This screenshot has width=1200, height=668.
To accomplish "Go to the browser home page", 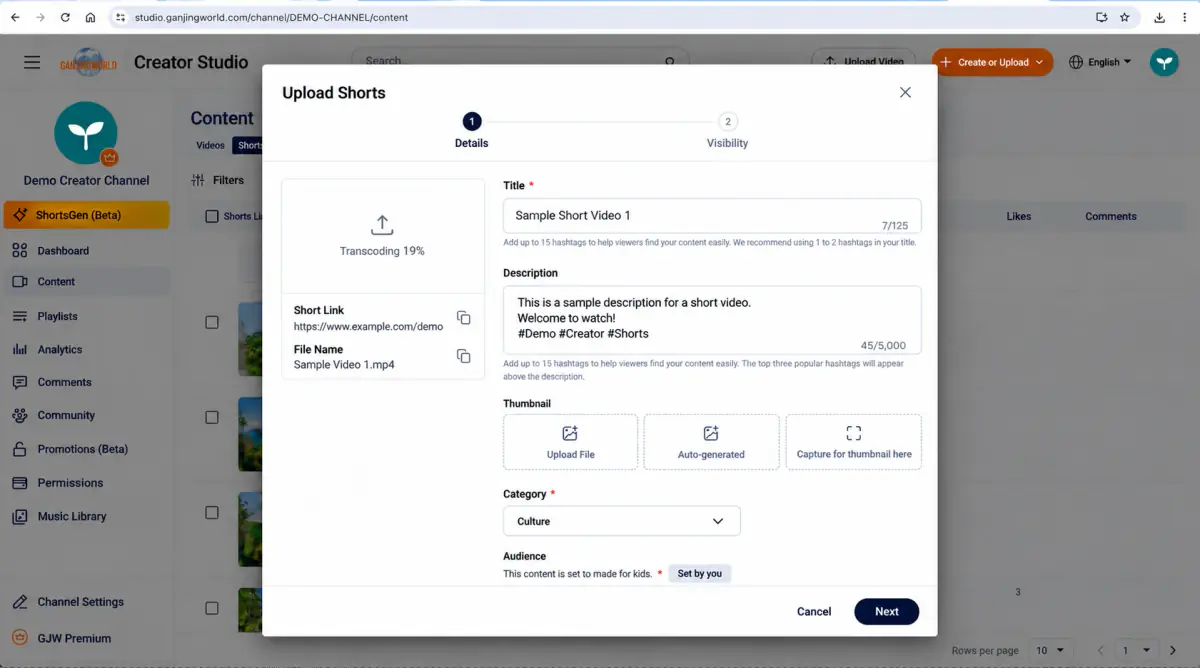I will pyautogui.click(x=90, y=17).
